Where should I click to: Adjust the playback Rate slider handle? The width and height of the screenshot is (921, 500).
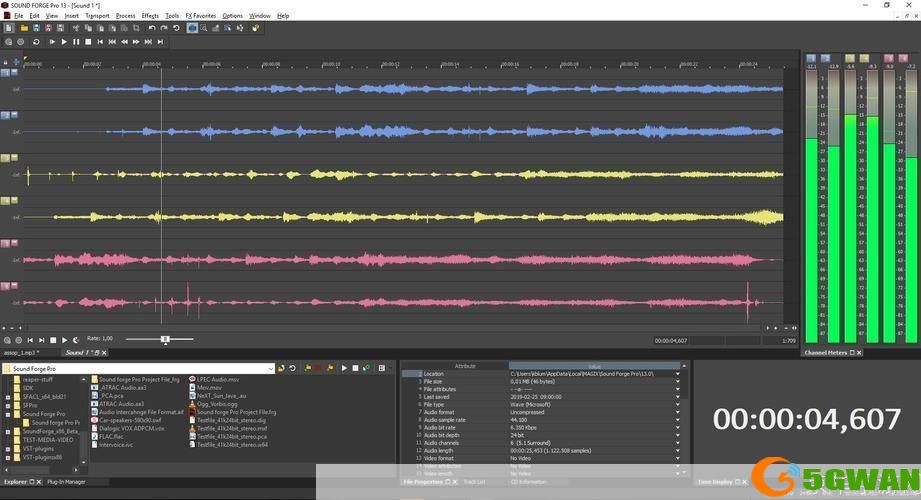coord(165,339)
